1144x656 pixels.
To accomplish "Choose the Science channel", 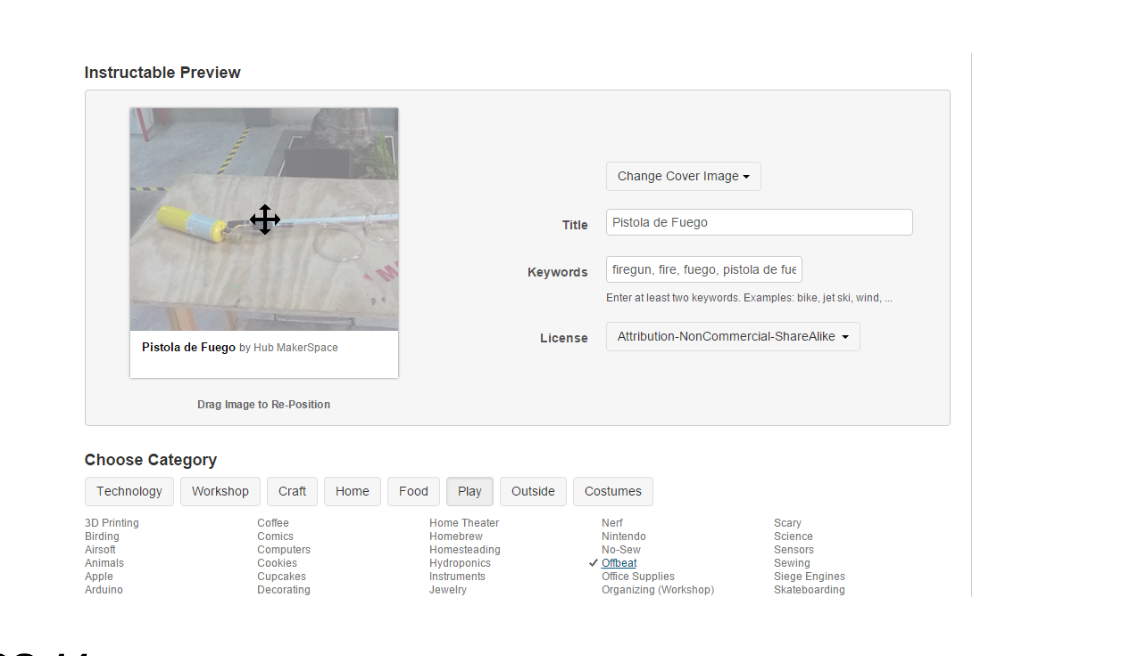I will coord(794,536).
